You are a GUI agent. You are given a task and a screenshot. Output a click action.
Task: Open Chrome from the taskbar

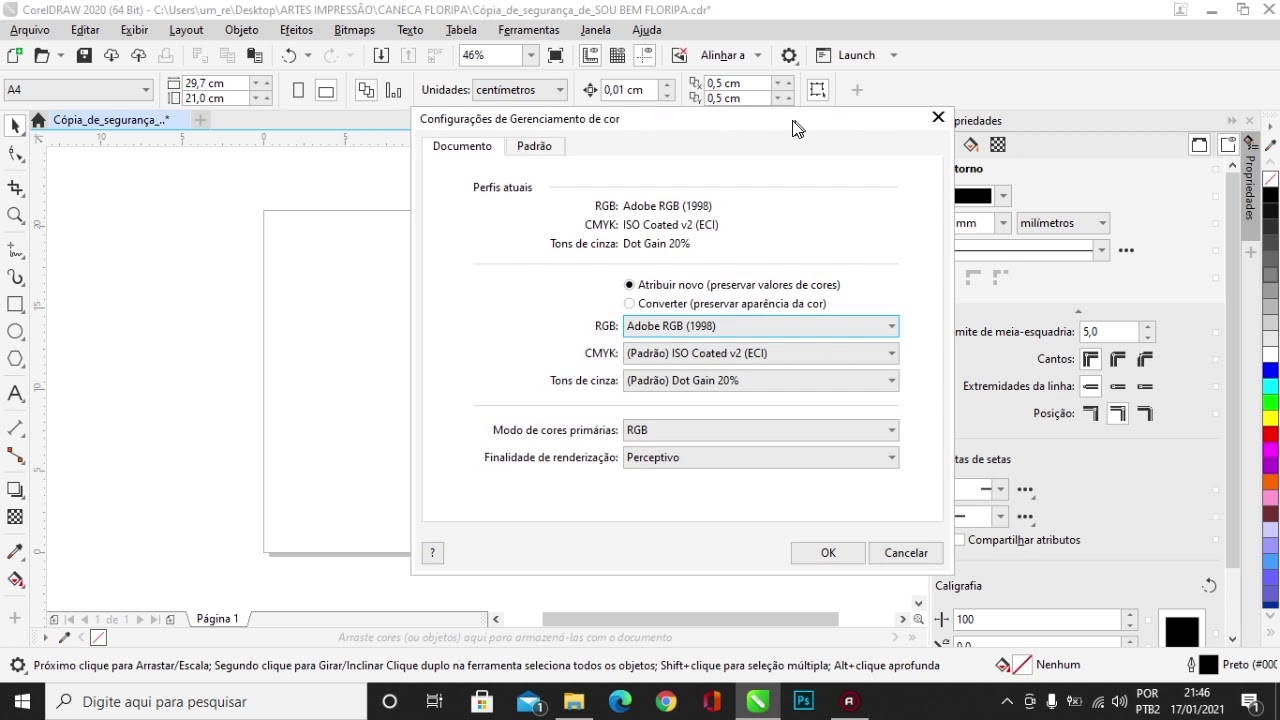coord(666,701)
